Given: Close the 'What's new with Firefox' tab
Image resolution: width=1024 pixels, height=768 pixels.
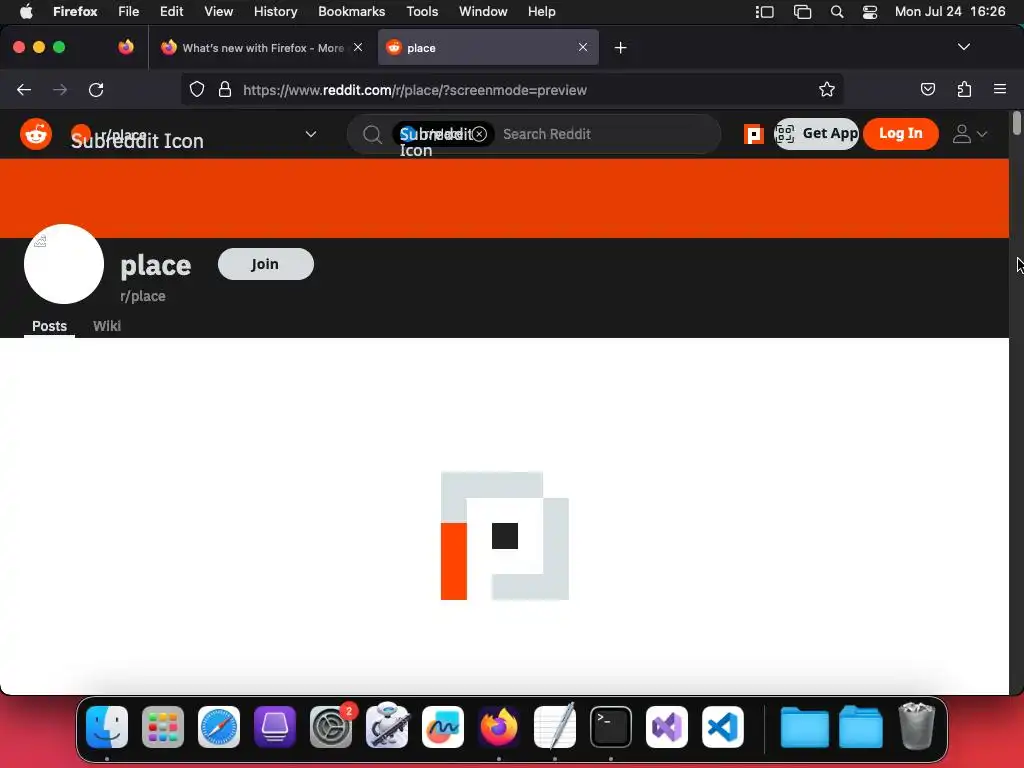Looking at the screenshot, I should tap(358, 47).
